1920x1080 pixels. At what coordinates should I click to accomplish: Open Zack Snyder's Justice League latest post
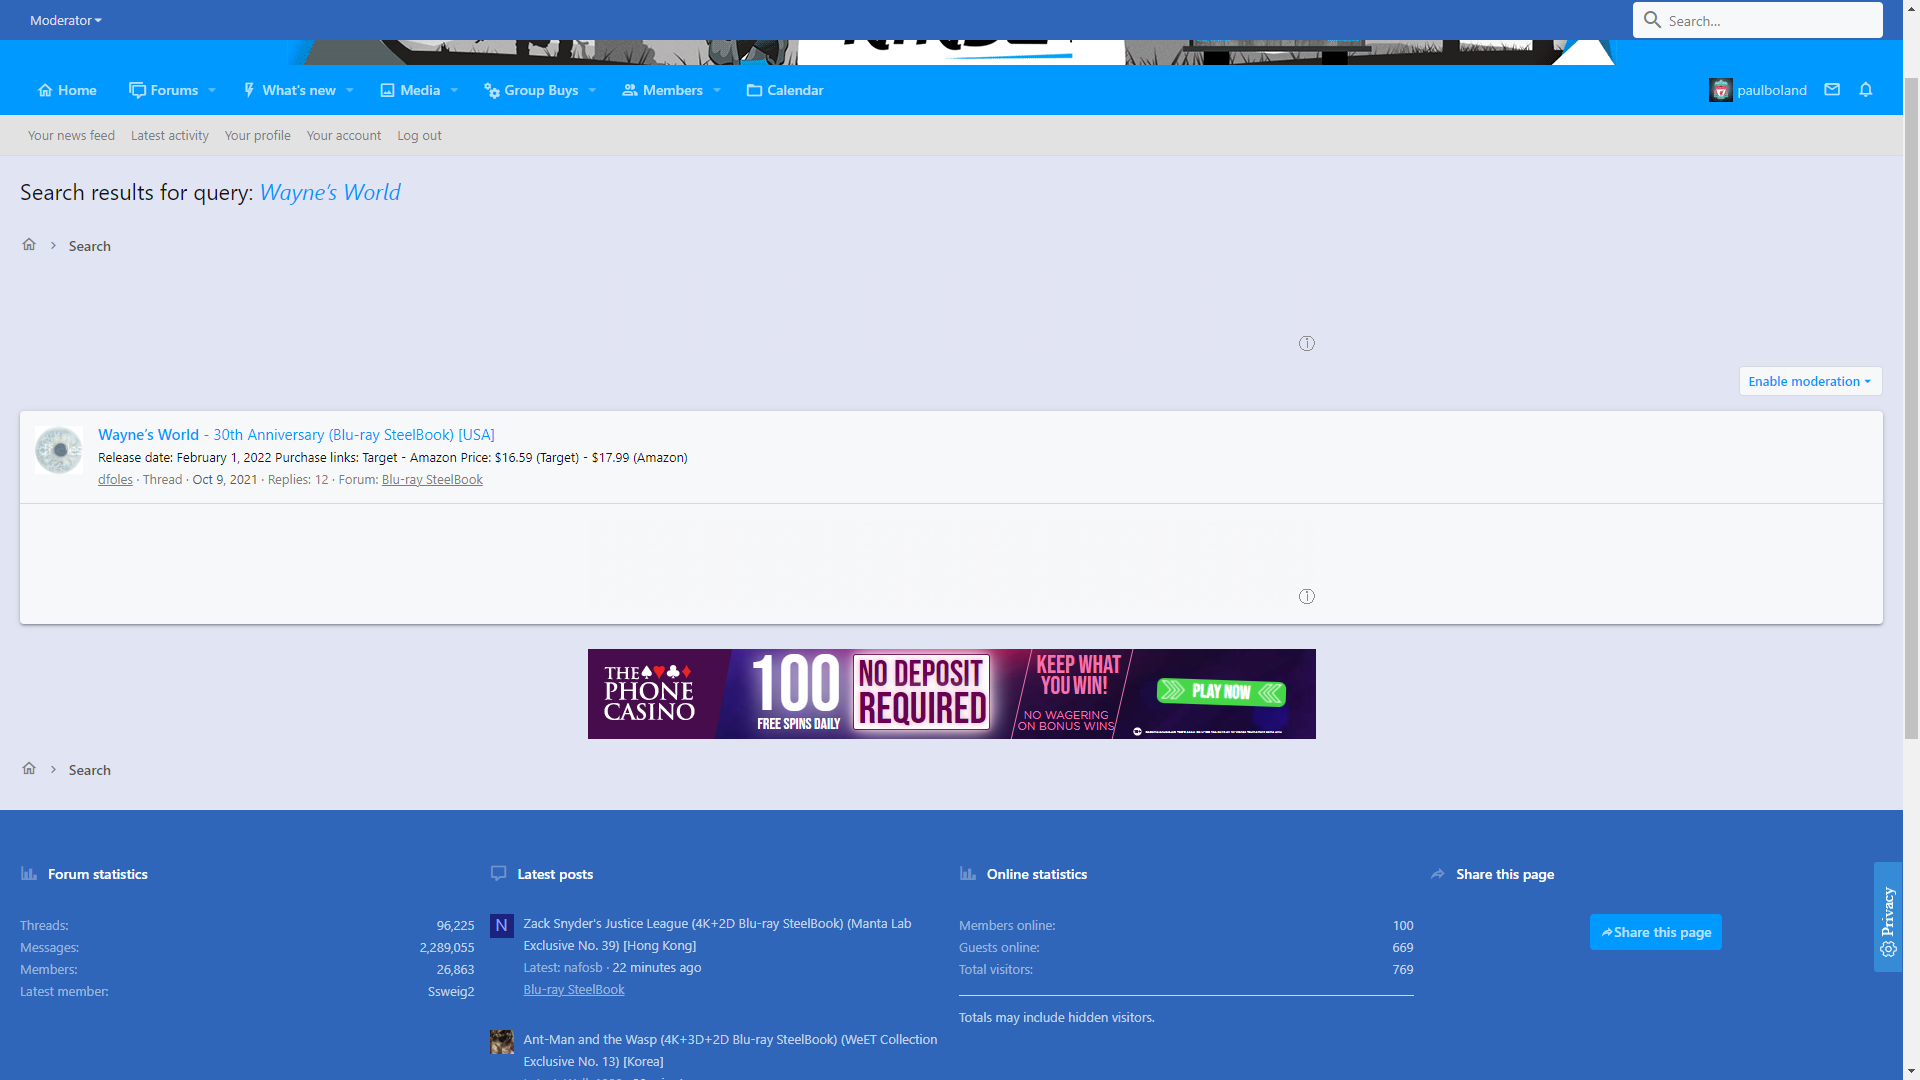coord(717,934)
